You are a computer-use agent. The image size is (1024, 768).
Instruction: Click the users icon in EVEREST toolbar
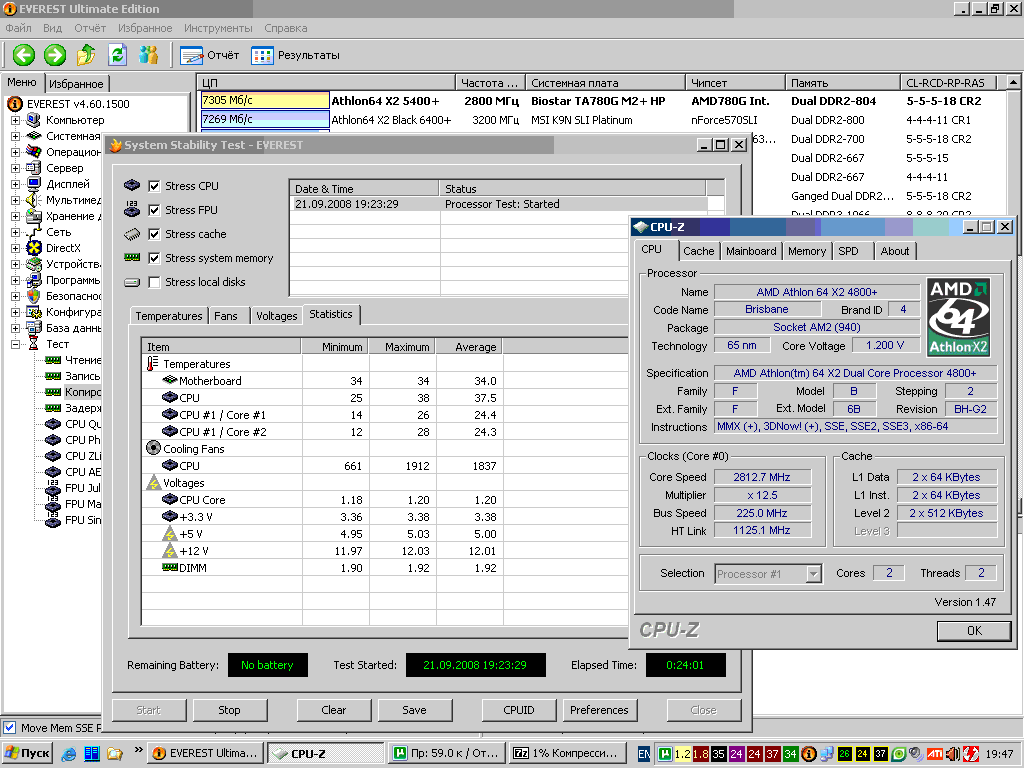(148, 55)
